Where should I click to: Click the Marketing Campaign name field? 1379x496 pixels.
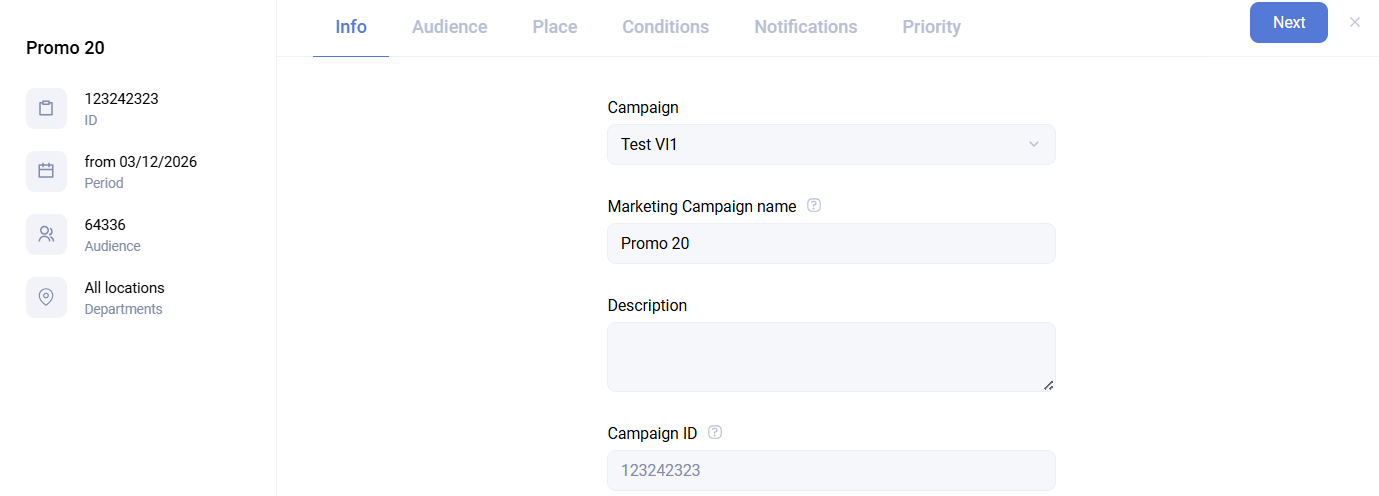[x=830, y=243]
